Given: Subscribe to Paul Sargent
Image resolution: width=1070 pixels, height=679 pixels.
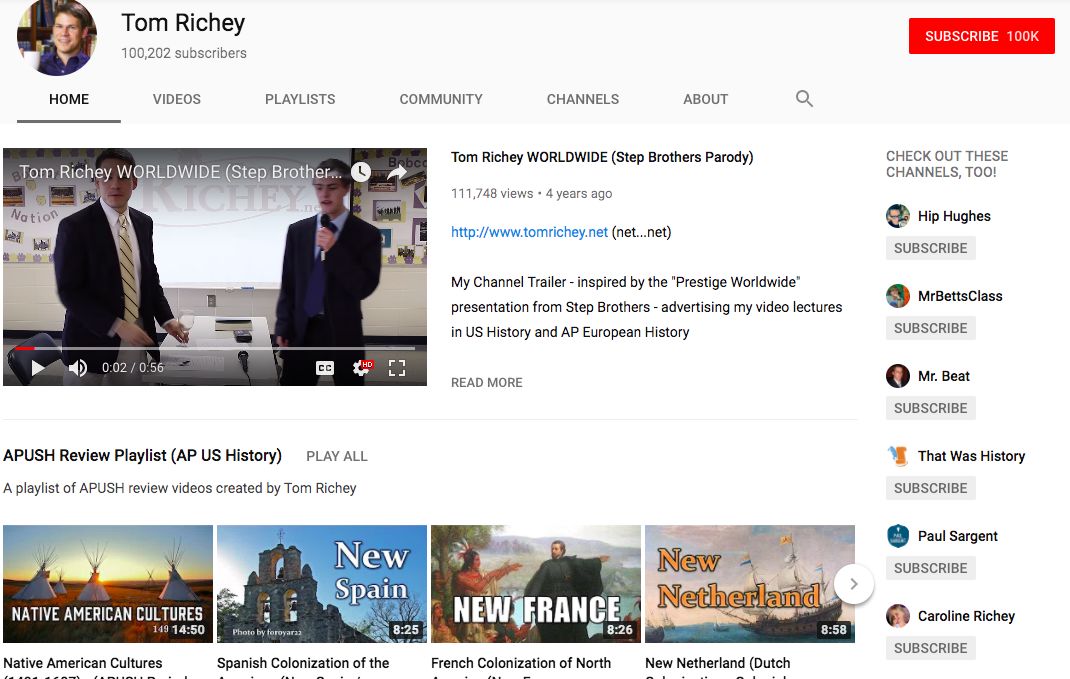Looking at the screenshot, I should click(x=931, y=568).
